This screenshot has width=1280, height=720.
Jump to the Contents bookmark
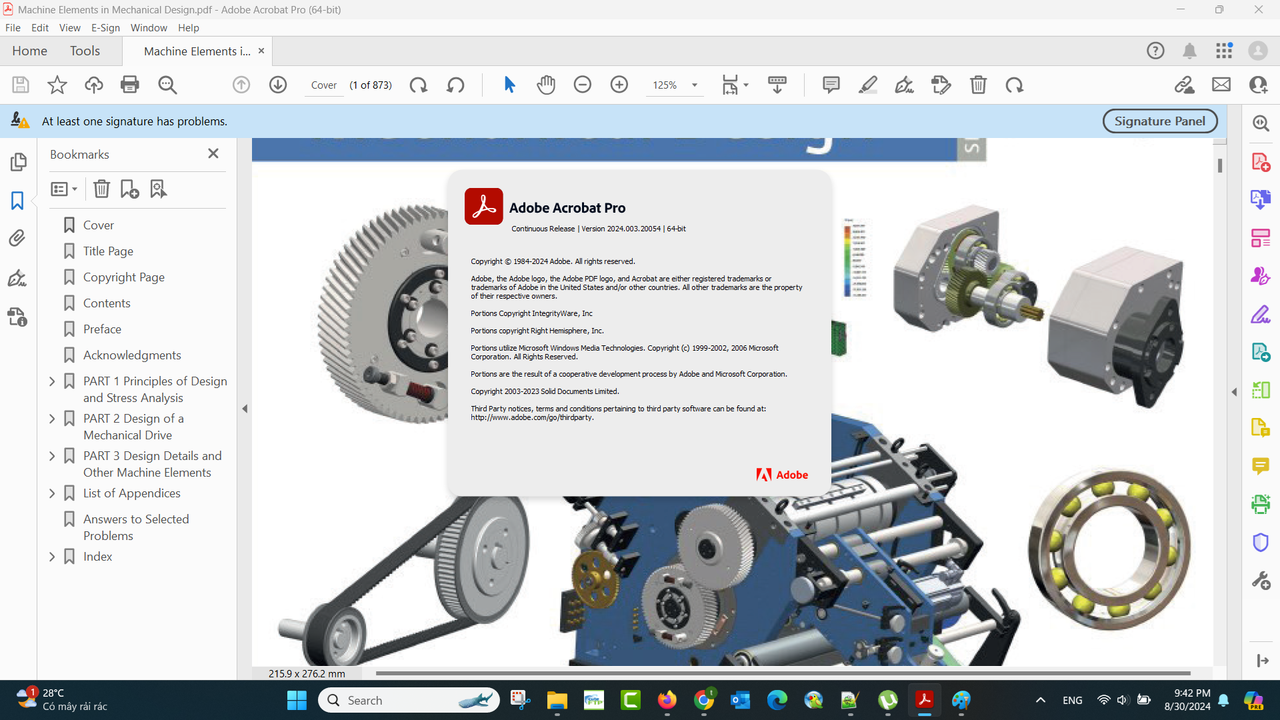point(107,303)
